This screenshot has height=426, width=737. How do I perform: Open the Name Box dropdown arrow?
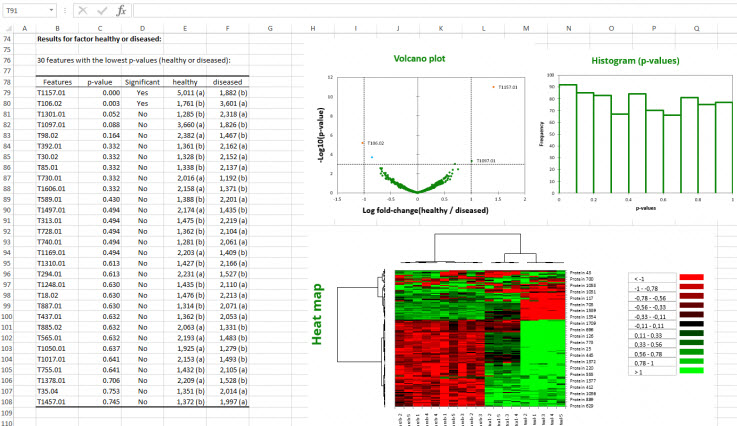point(52,10)
